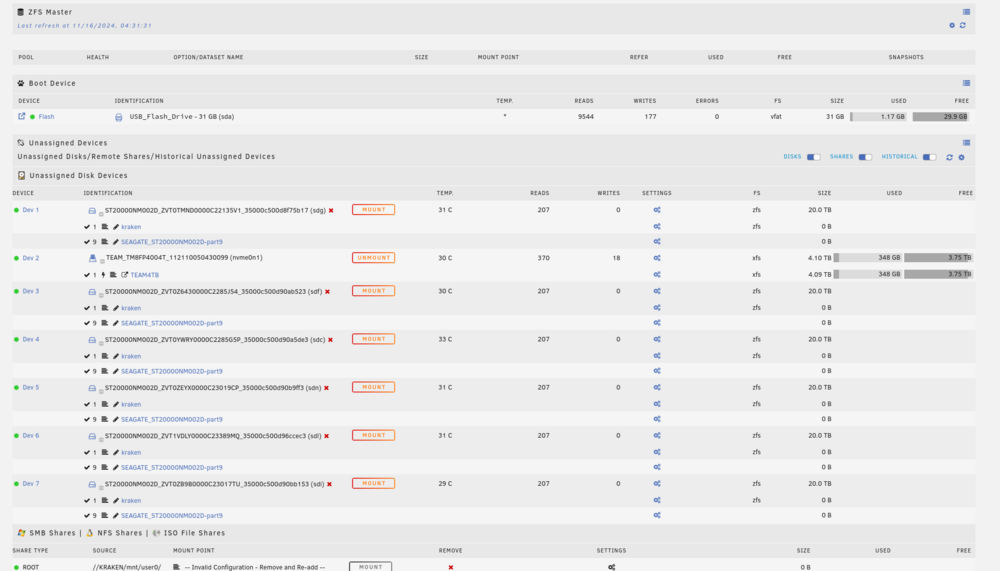Click list icon in Boot Device header
1000x571 pixels.
(966, 83)
